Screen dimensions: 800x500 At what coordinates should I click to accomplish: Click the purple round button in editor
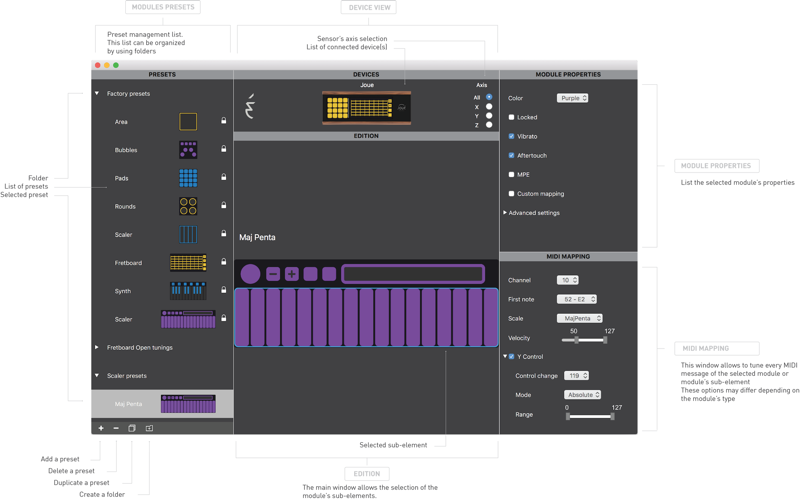coord(250,274)
